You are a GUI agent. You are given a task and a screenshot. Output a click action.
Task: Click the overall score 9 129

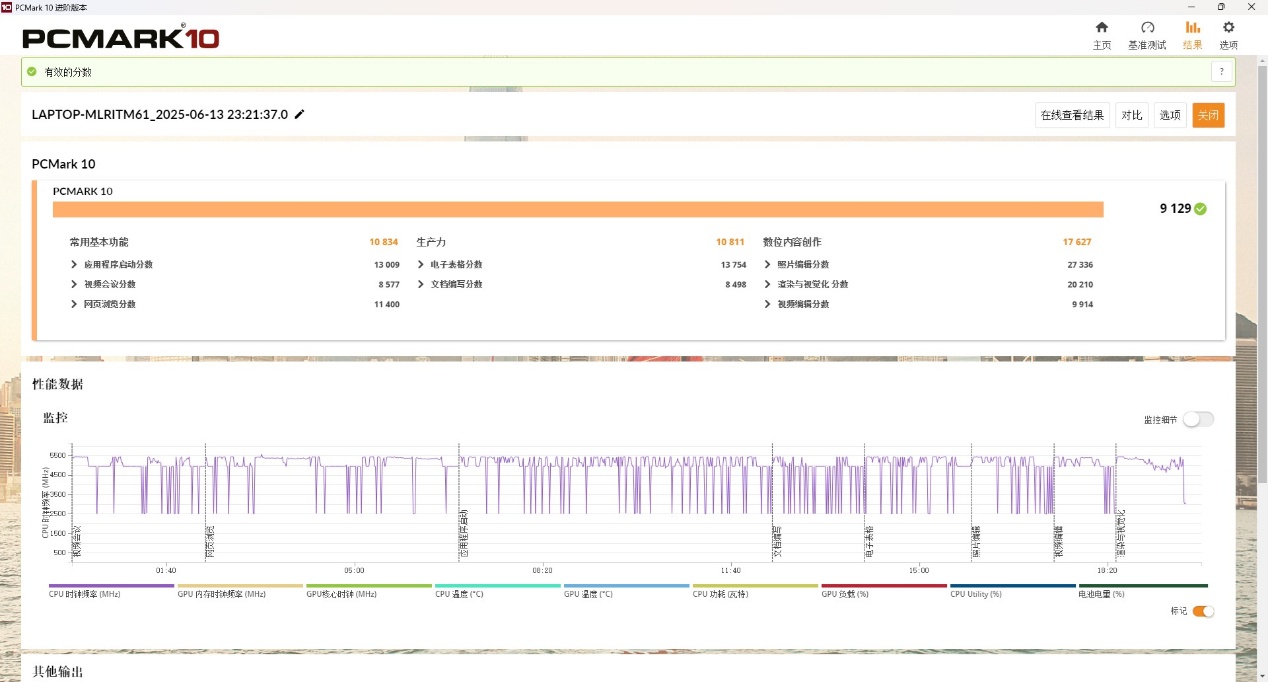pyautogui.click(x=1175, y=209)
